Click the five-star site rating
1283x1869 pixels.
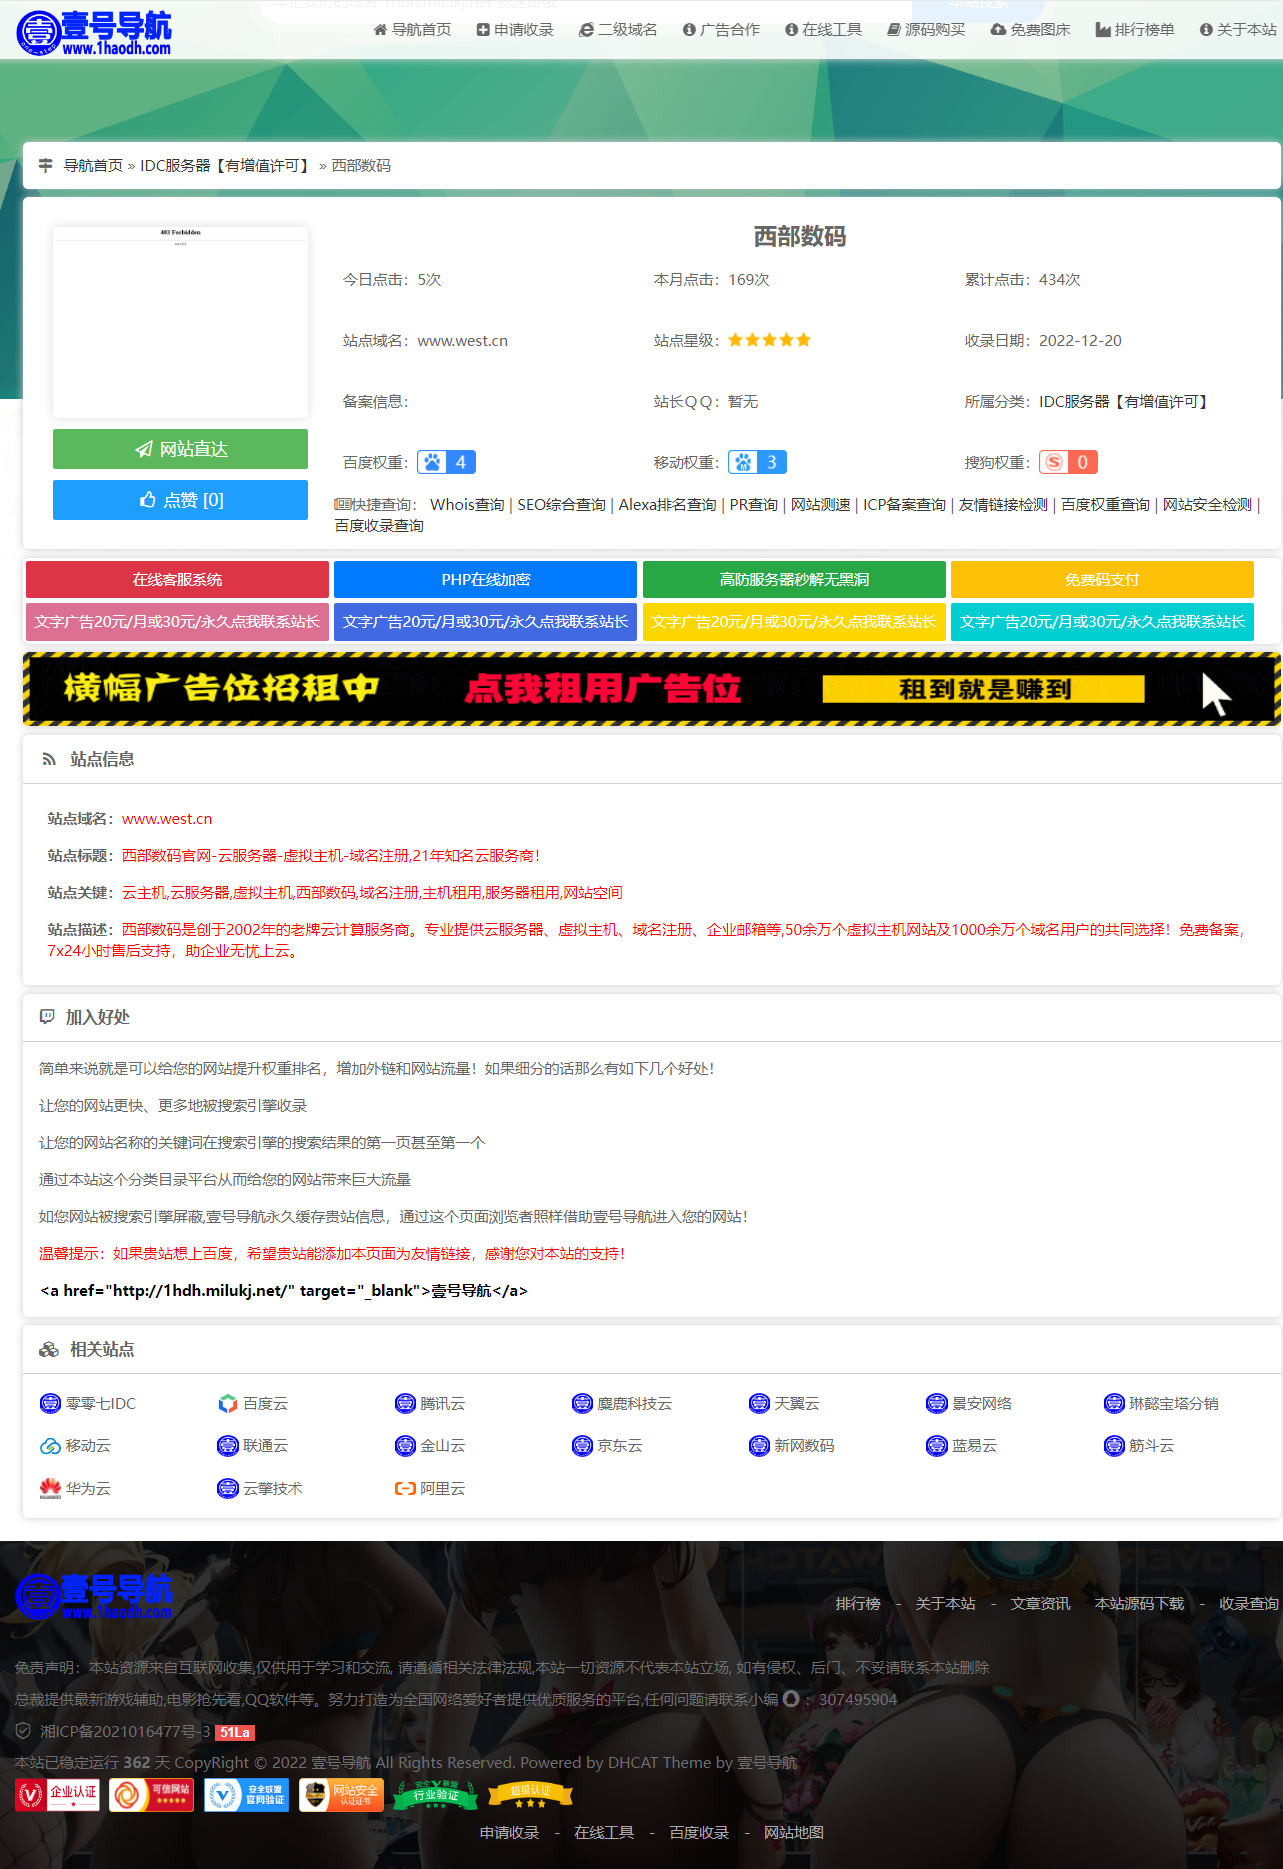769,340
